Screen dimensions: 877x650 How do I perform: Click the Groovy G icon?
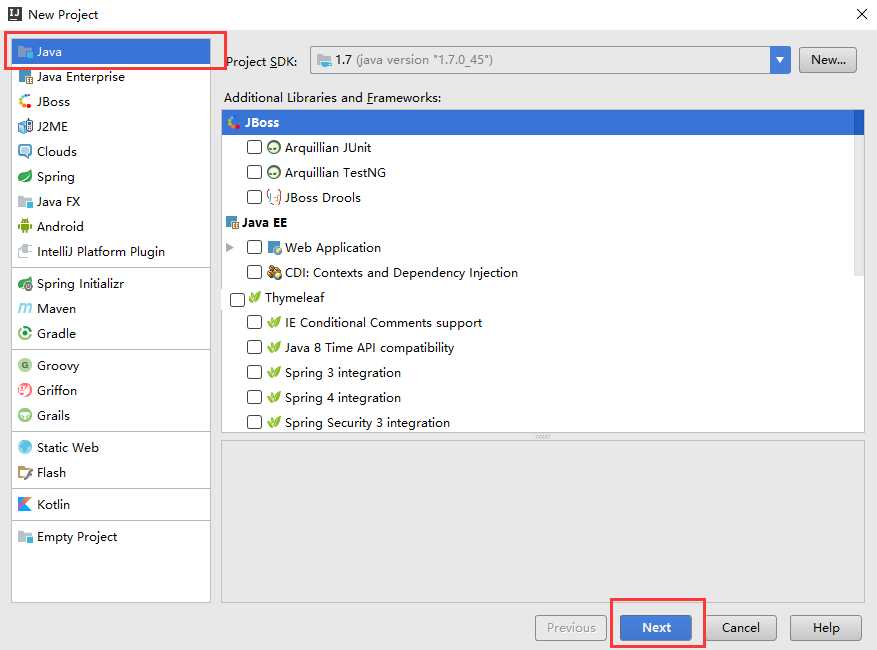[25, 365]
